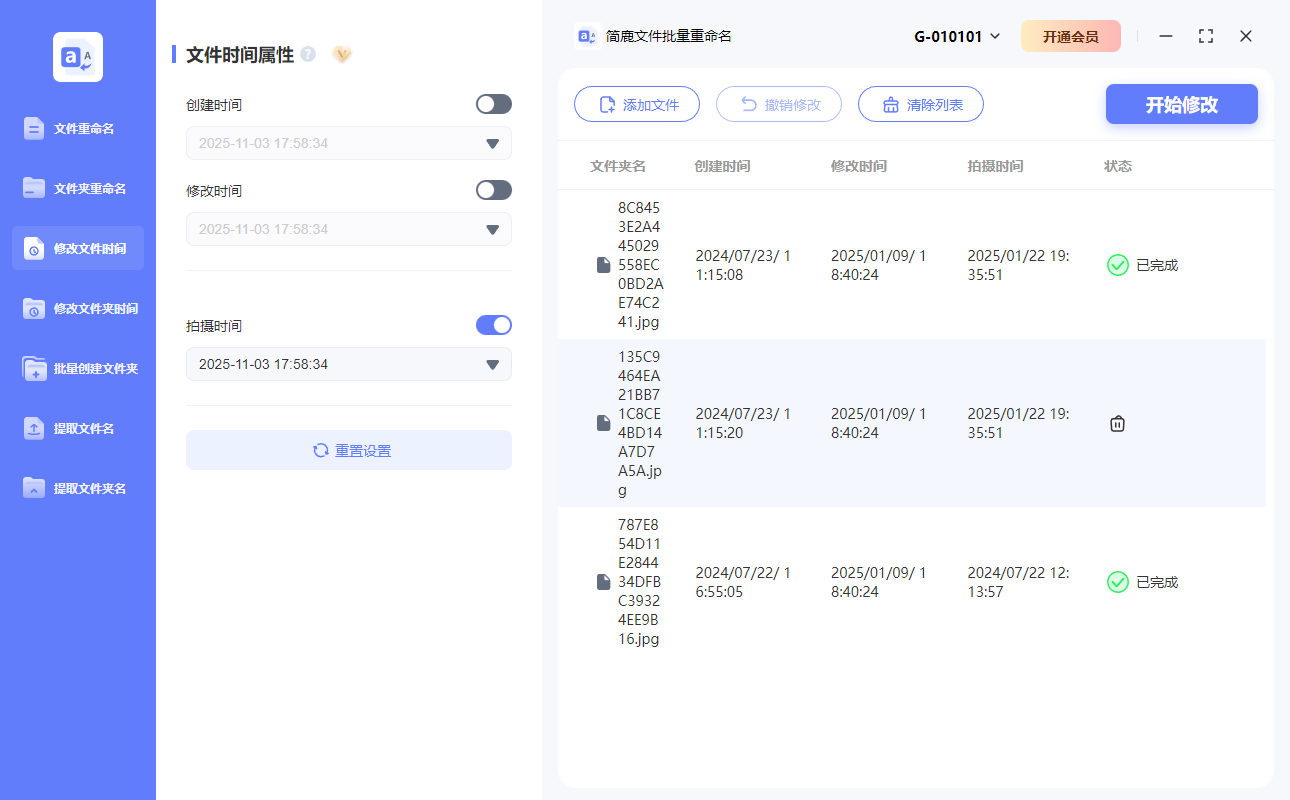Click 添加文件 to add files
Viewport: 1290px width, 800px height.
tap(637, 103)
